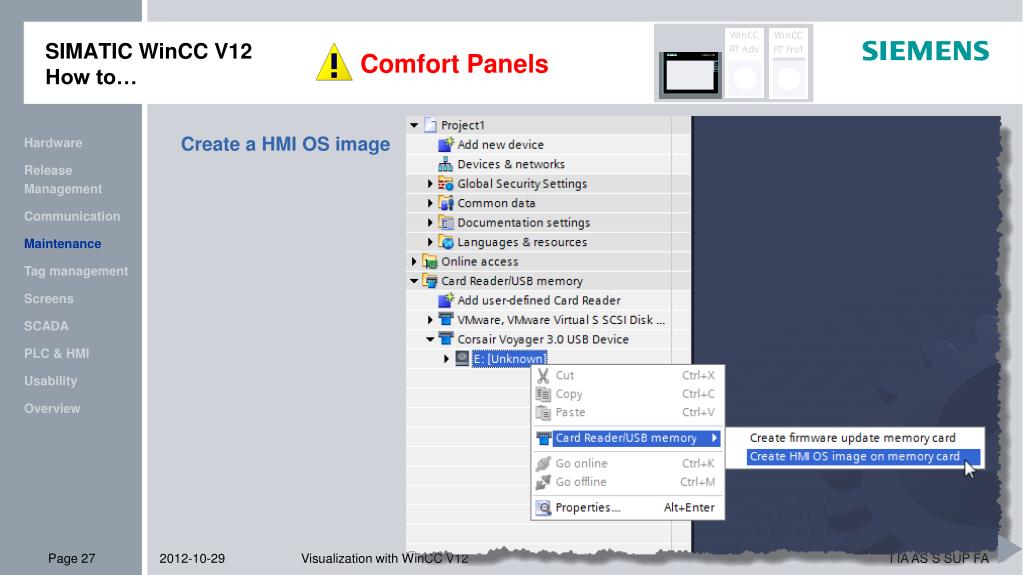The image size is (1023, 575).
Task: Select Go offline in context menu
Action: click(627, 482)
